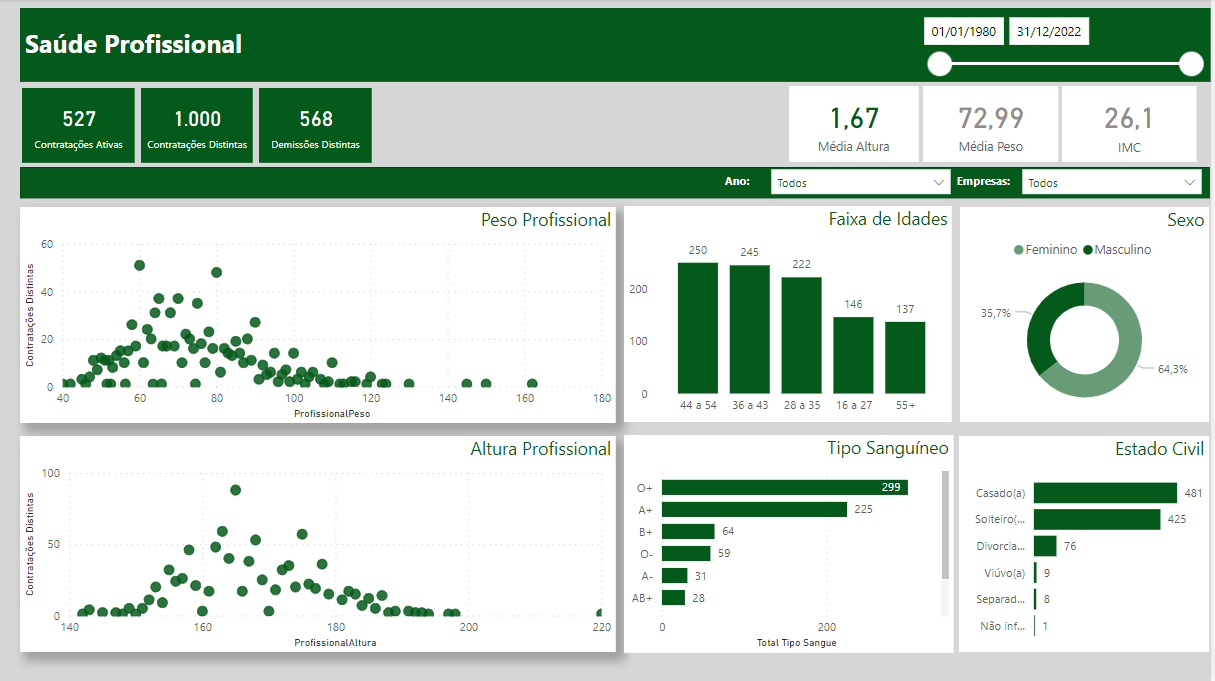Image resolution: width=1215 pixels, height=681 pixels.
Task: Click the Peso Profissional chart title
Action: [x=545, y=220]
